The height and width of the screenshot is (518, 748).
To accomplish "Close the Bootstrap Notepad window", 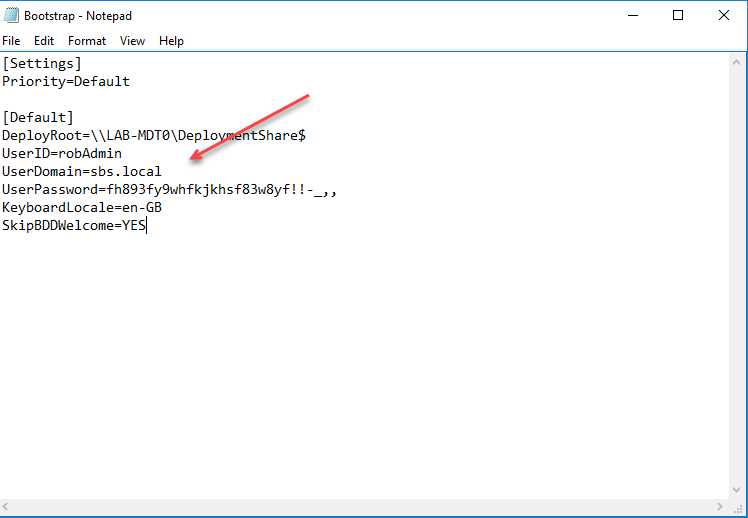I will 724,16.
